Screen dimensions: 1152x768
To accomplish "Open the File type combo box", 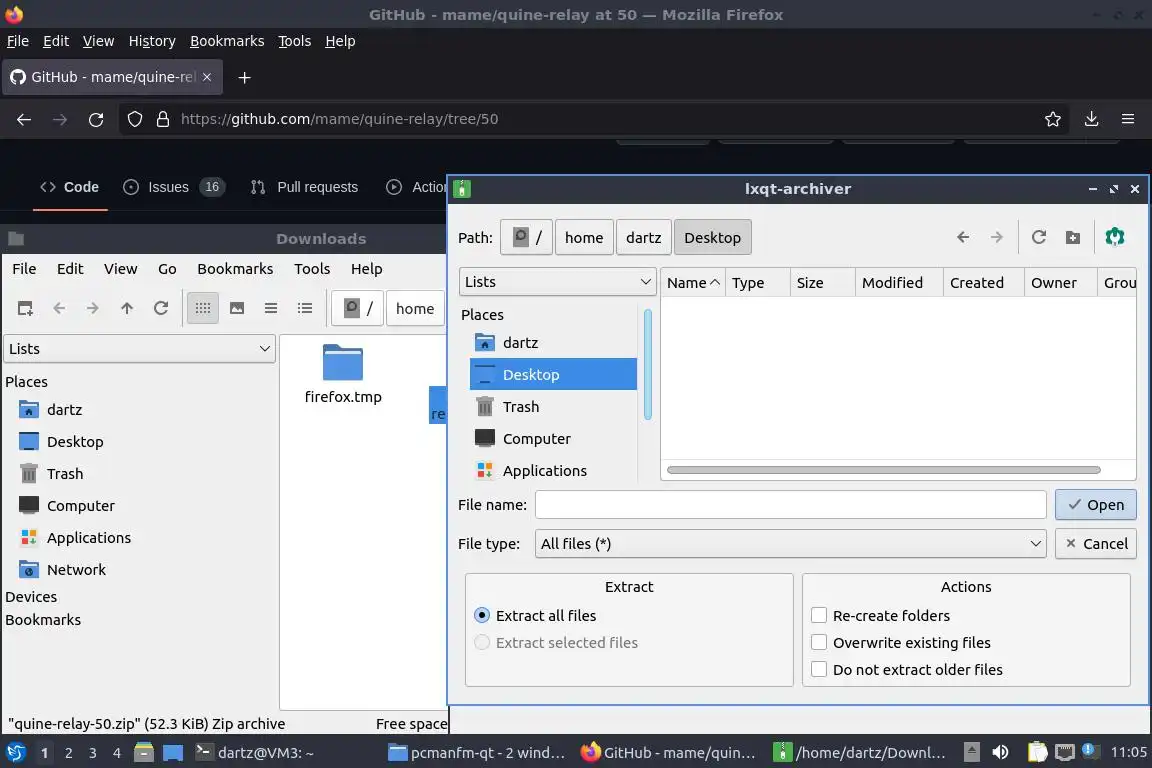I will [x=791, y=544].
